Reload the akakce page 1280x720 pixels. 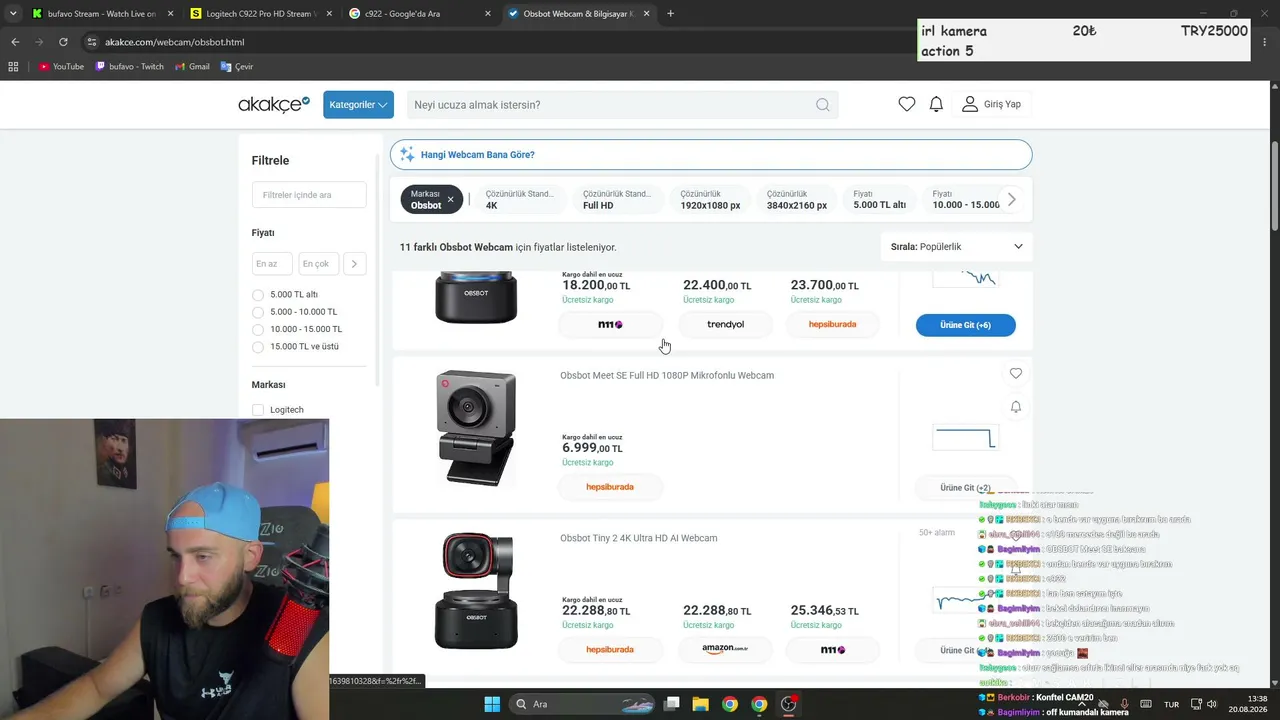click(x=64, y=42)
